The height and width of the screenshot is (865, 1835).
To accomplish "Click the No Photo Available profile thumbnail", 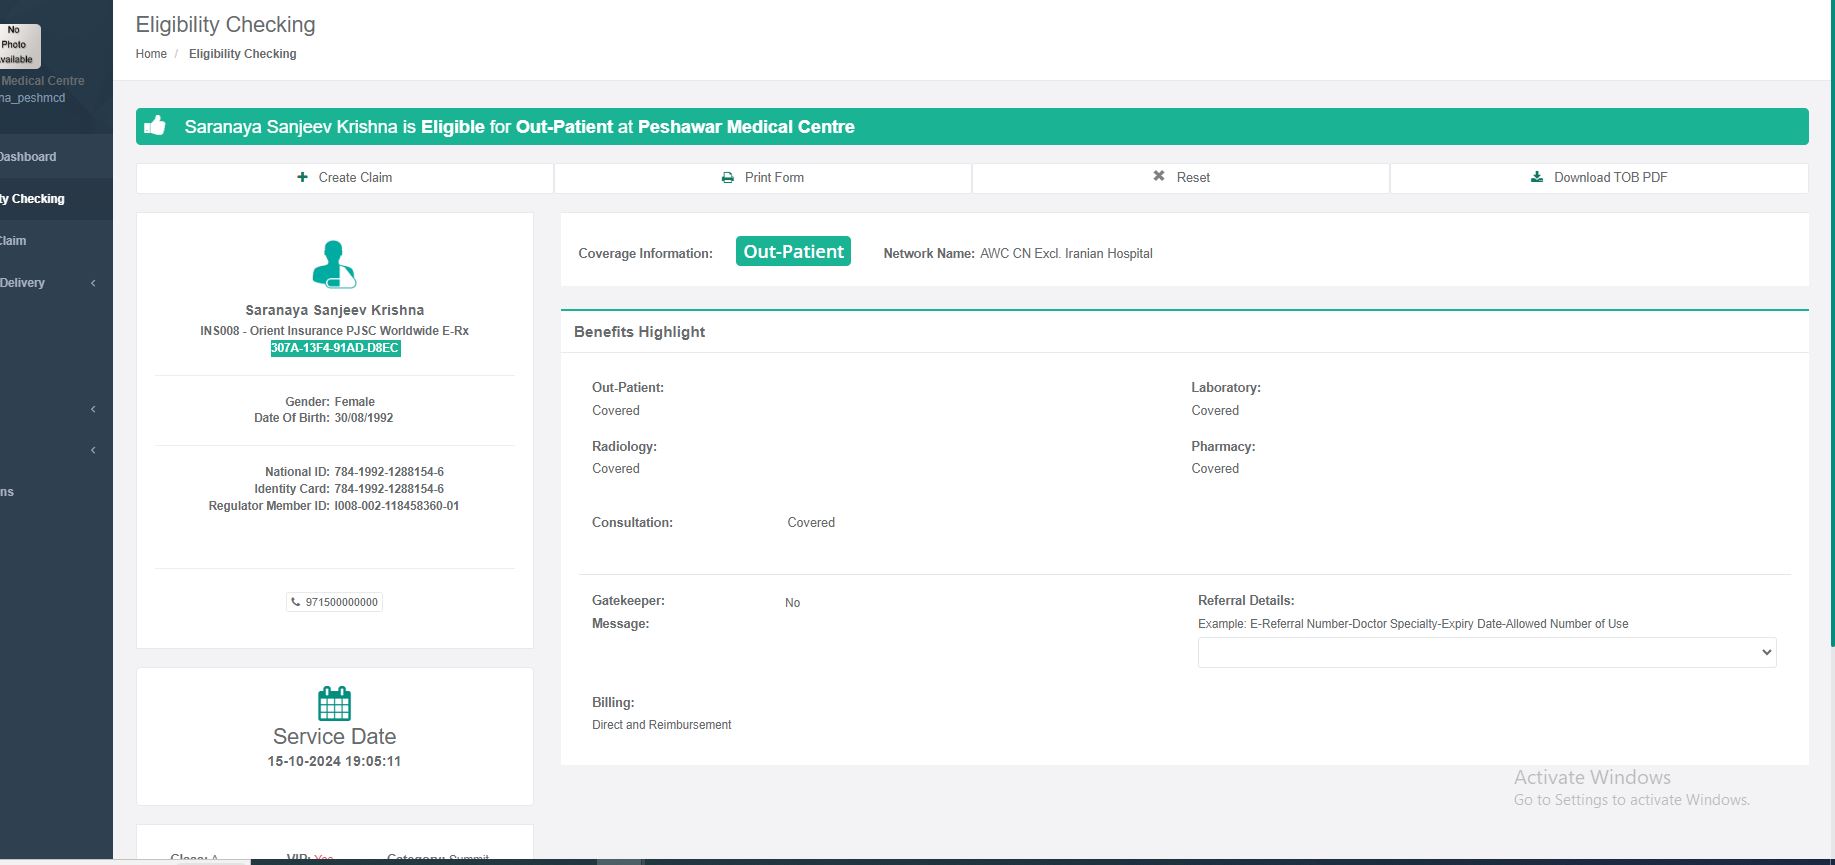I will coord(18,45).
